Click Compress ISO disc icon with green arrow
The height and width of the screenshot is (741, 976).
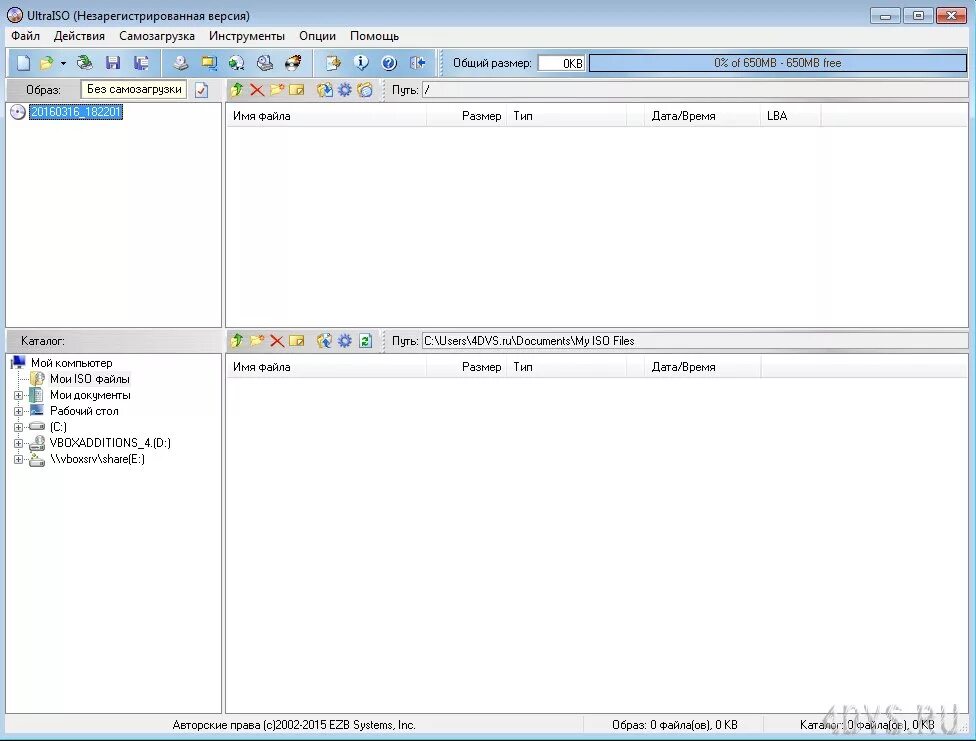[237, 63]
